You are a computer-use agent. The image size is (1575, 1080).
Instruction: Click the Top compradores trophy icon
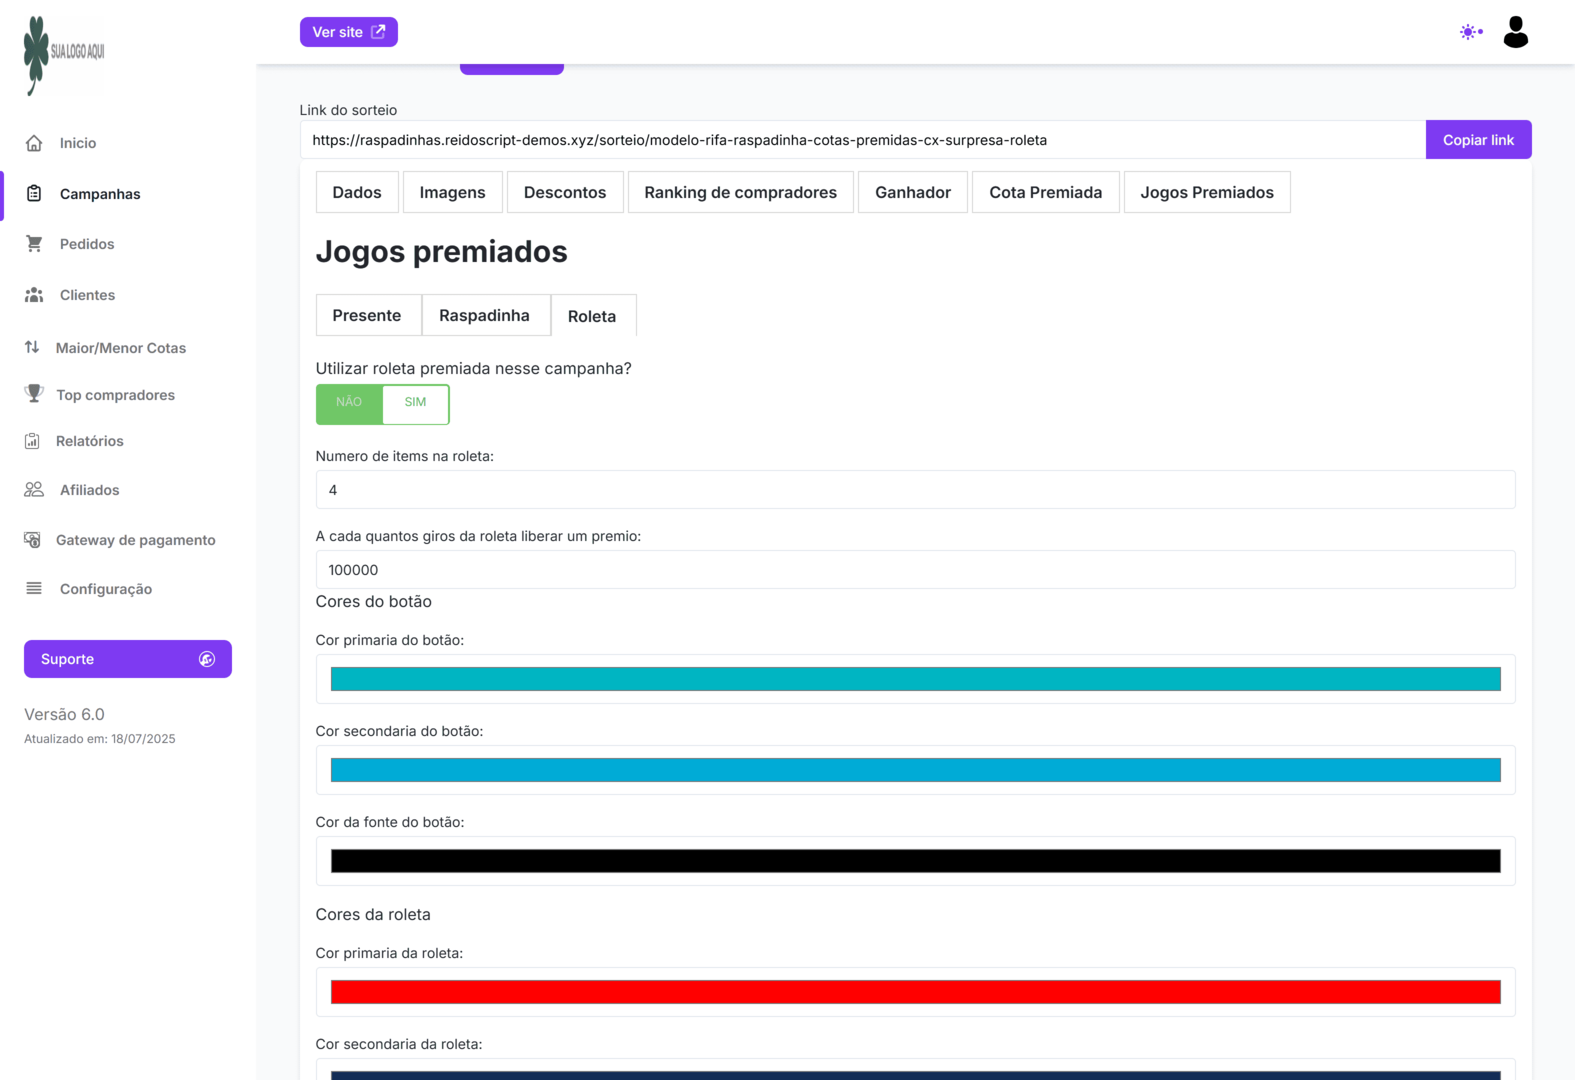tap(34, 394)
